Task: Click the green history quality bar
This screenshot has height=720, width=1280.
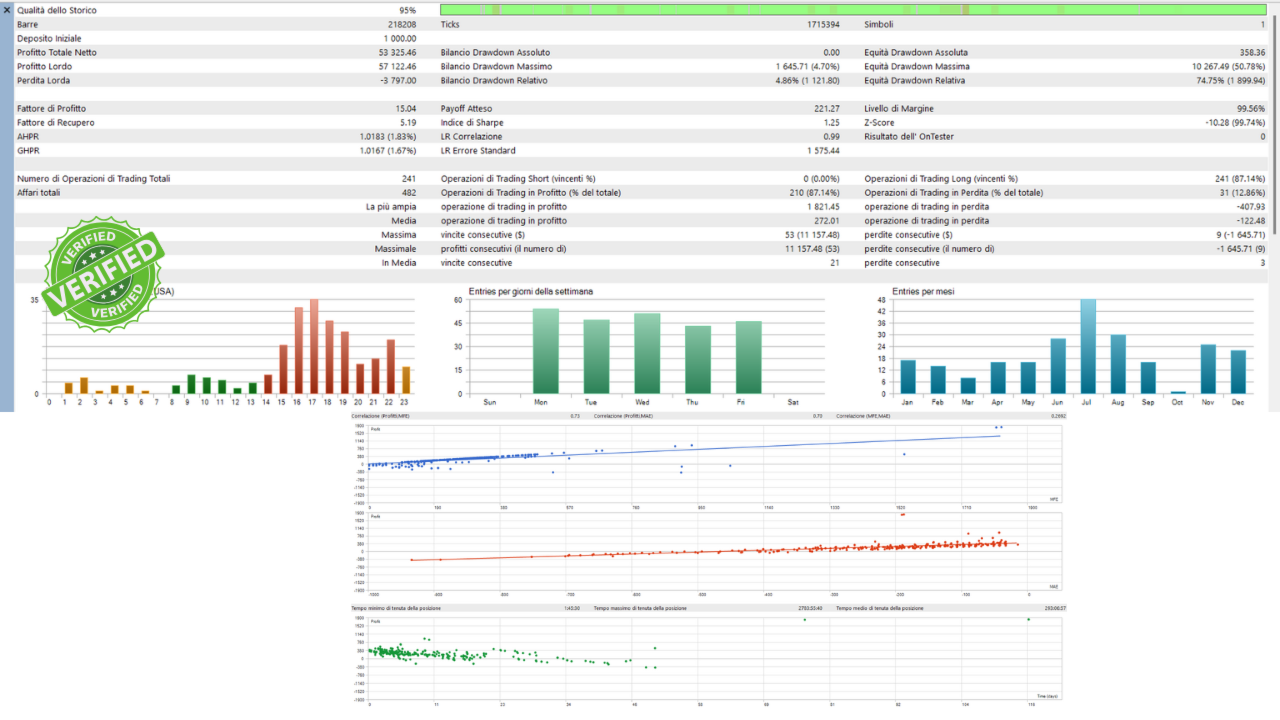Action: point(853,10)
